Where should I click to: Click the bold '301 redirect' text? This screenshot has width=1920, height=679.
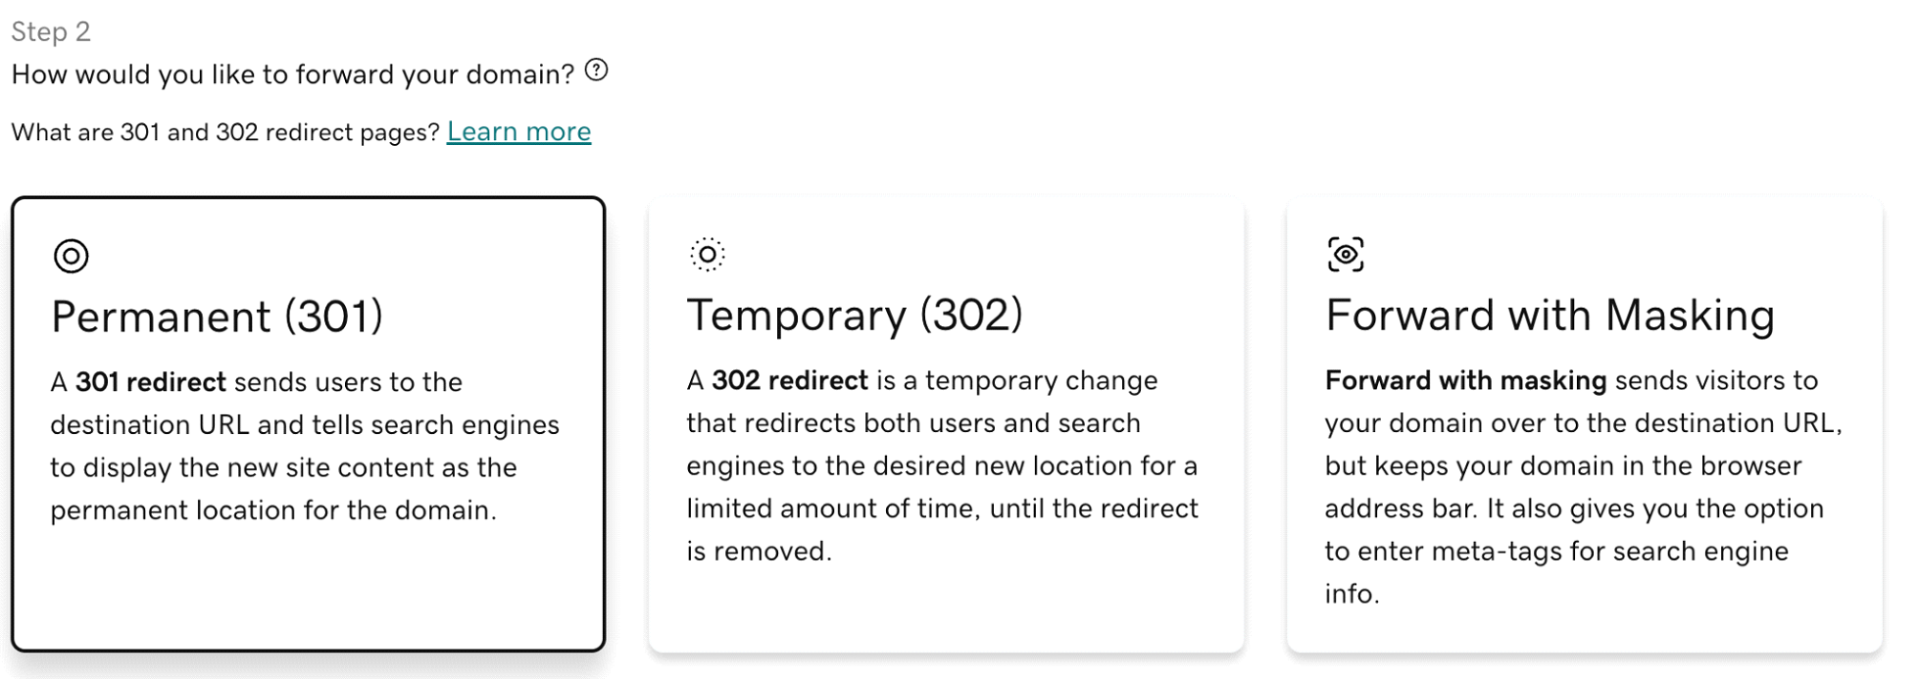pos(150,382)
